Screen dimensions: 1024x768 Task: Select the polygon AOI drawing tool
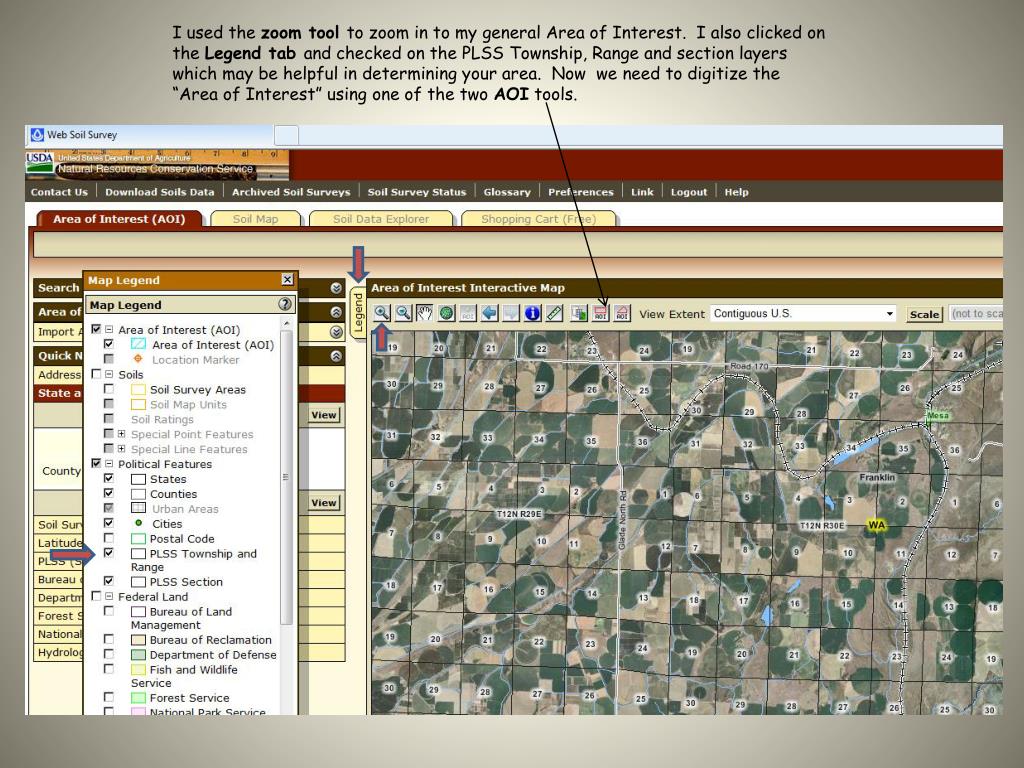pos(622,313)
